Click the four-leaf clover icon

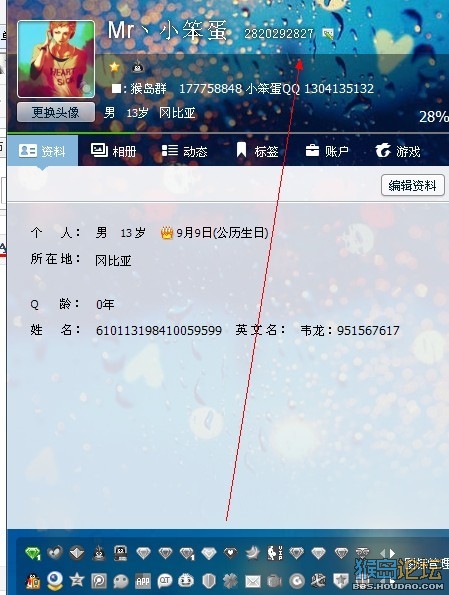click(x=231, y=581)
